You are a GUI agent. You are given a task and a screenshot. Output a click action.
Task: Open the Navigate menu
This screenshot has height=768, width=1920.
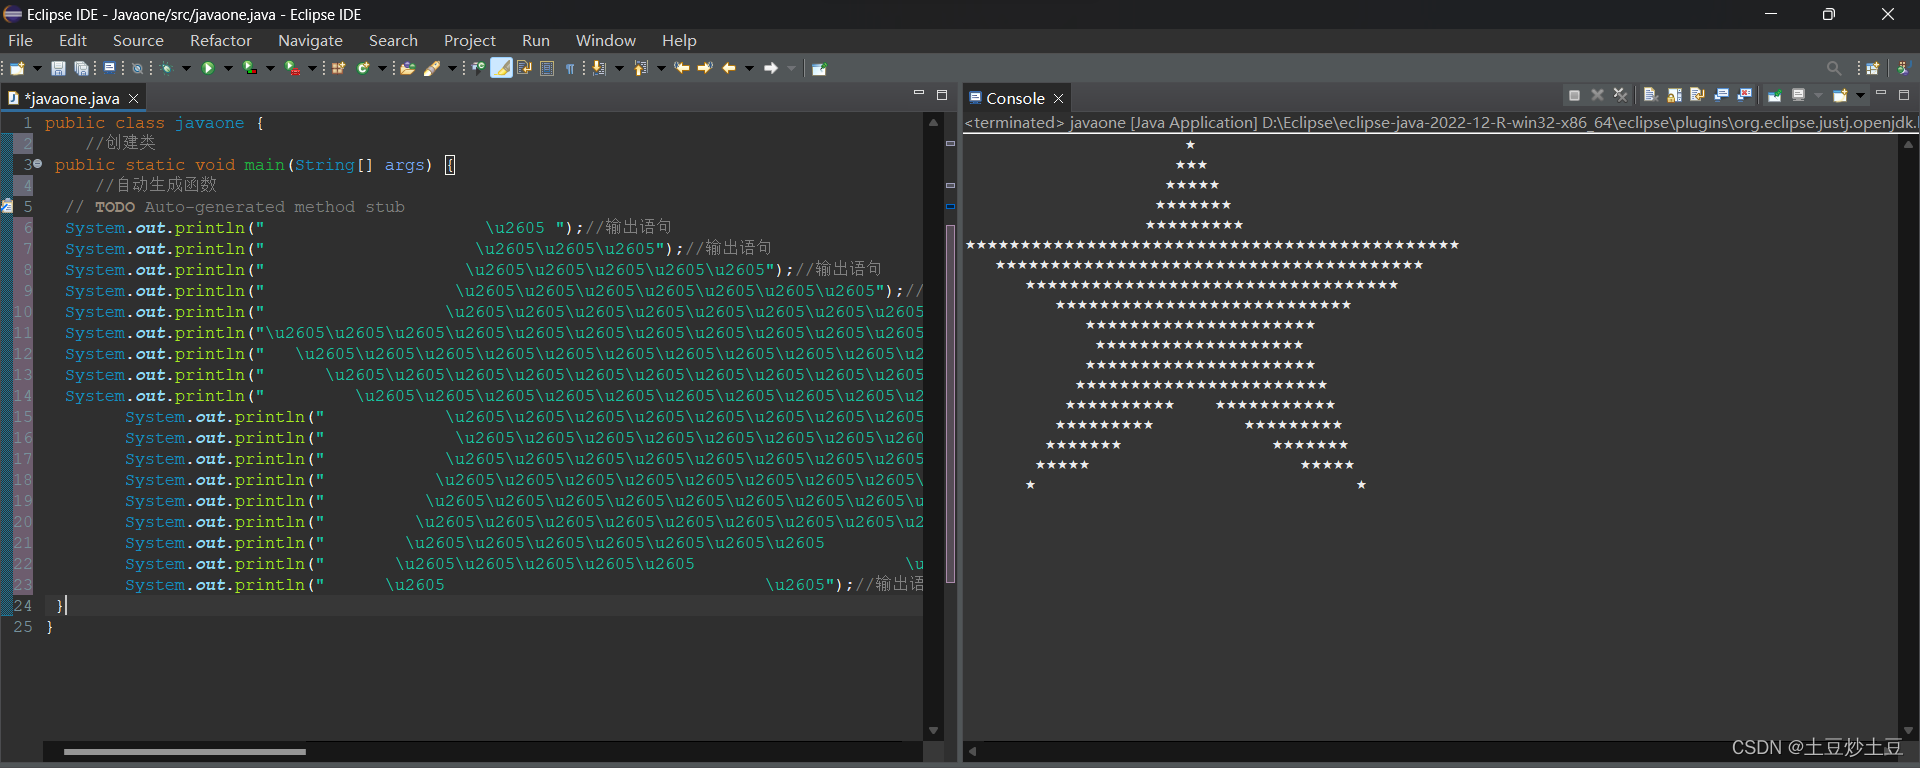point(310,40)
